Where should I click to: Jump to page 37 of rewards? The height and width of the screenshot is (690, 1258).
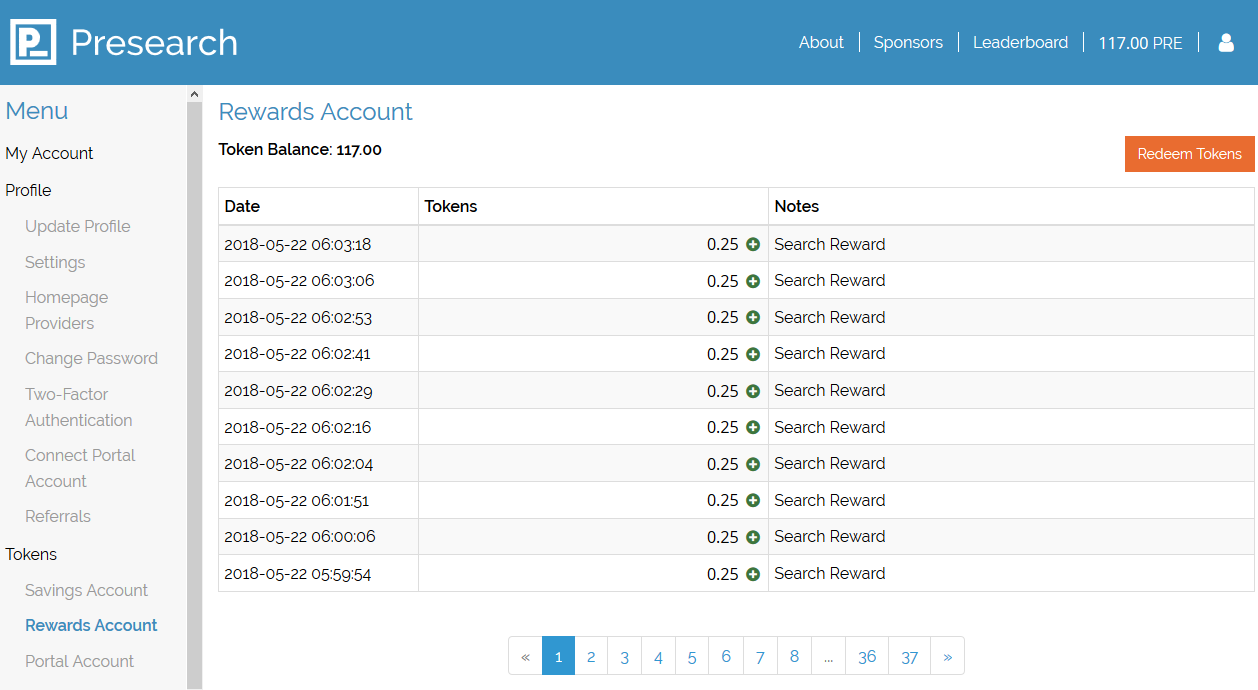click(x=909, y=657)
